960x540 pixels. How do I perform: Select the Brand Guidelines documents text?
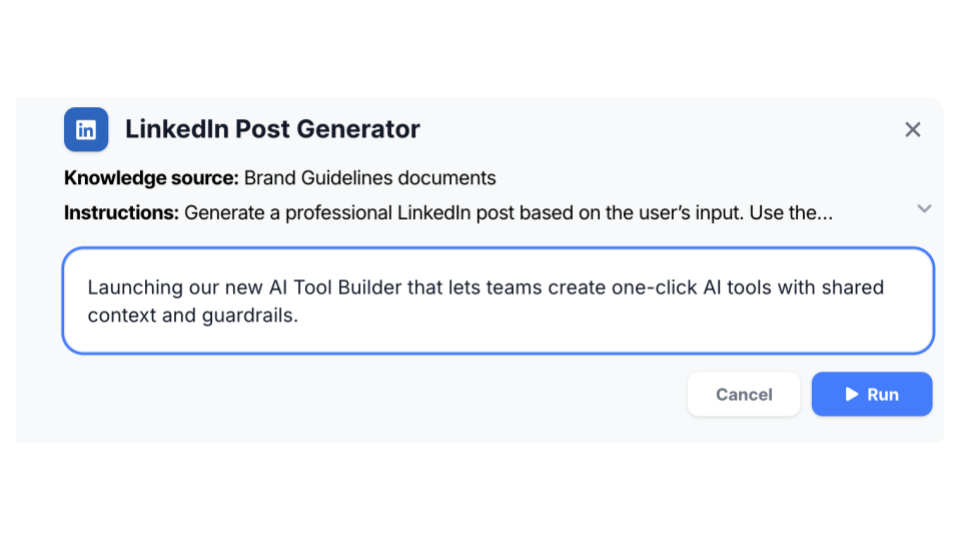(x=370, y=178)
